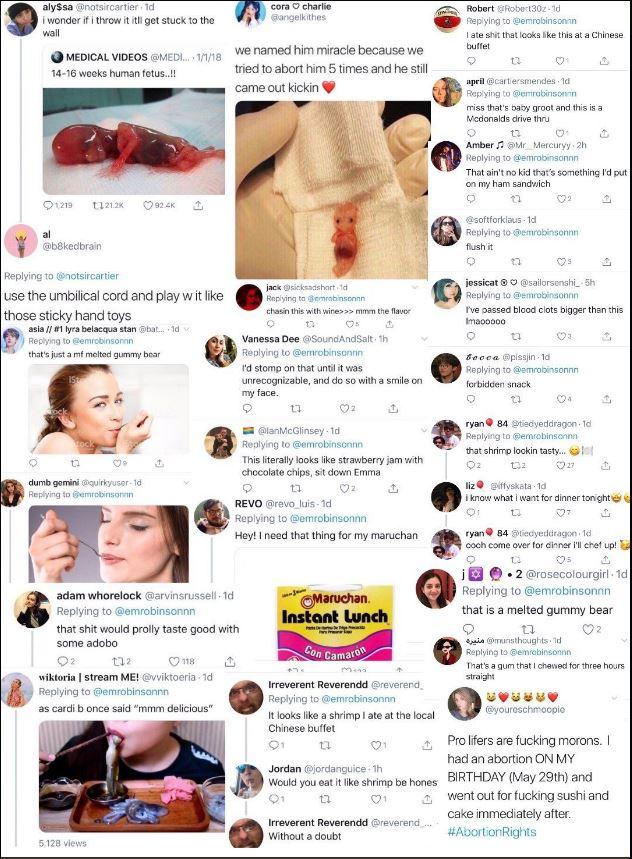Open @emrobinsonnn link in REVO's reply
The width and height of the screenshot is (632, 859).
pyautogui.click(x=328, y=518)
